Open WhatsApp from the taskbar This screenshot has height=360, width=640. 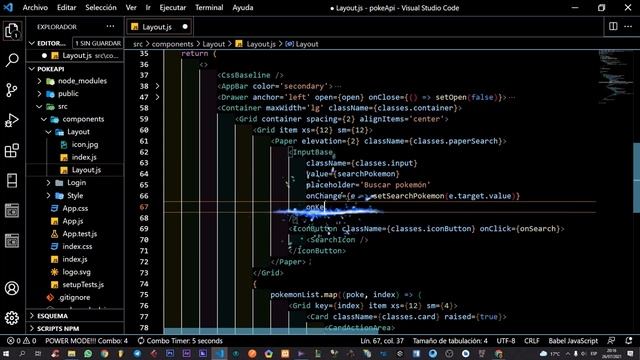(88, 353)
